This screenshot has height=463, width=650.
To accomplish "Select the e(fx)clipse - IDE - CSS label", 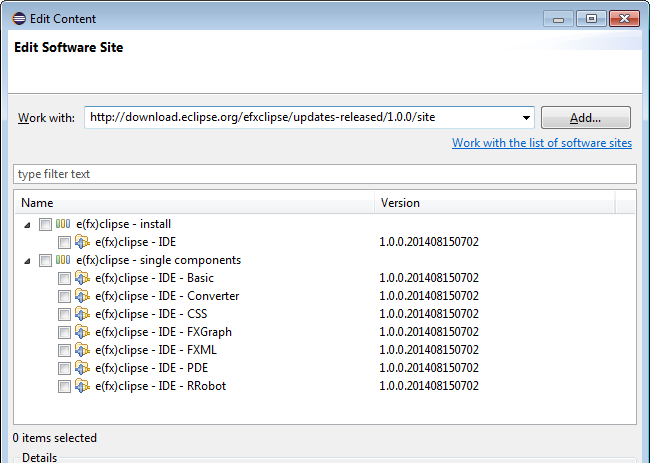I will point(151,314).
